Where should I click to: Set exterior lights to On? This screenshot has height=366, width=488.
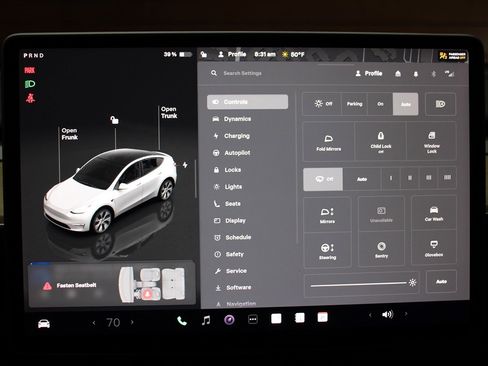380,104
